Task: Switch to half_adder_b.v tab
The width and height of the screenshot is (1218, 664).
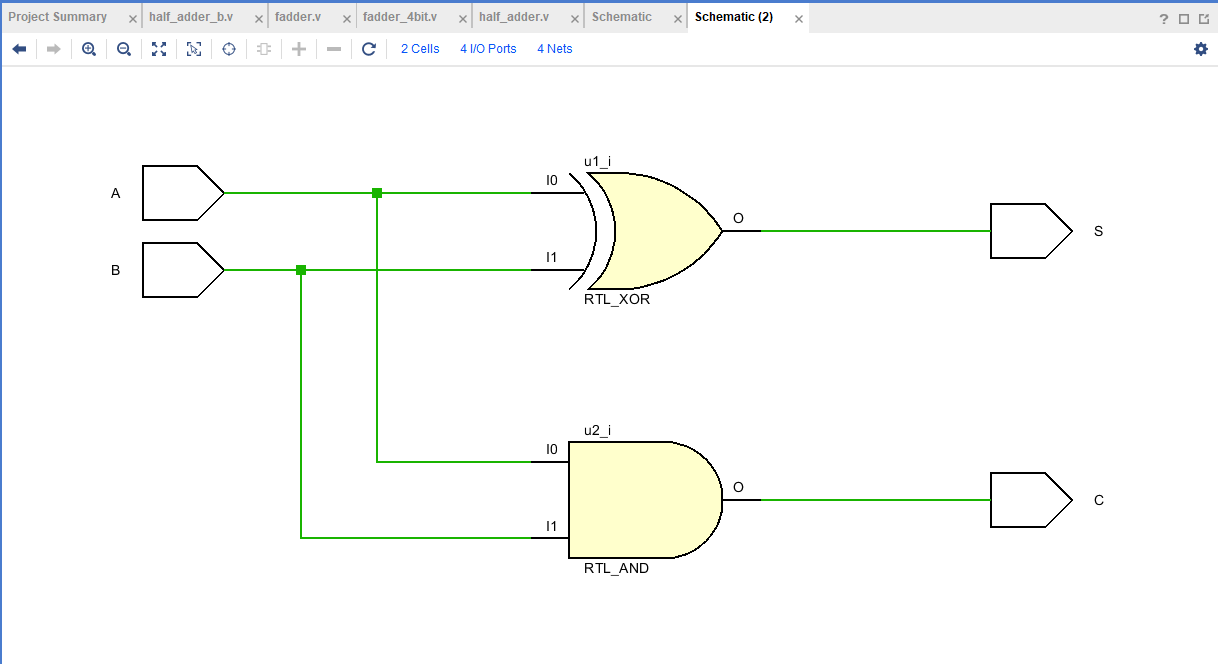Action: [x=191, y=17]
